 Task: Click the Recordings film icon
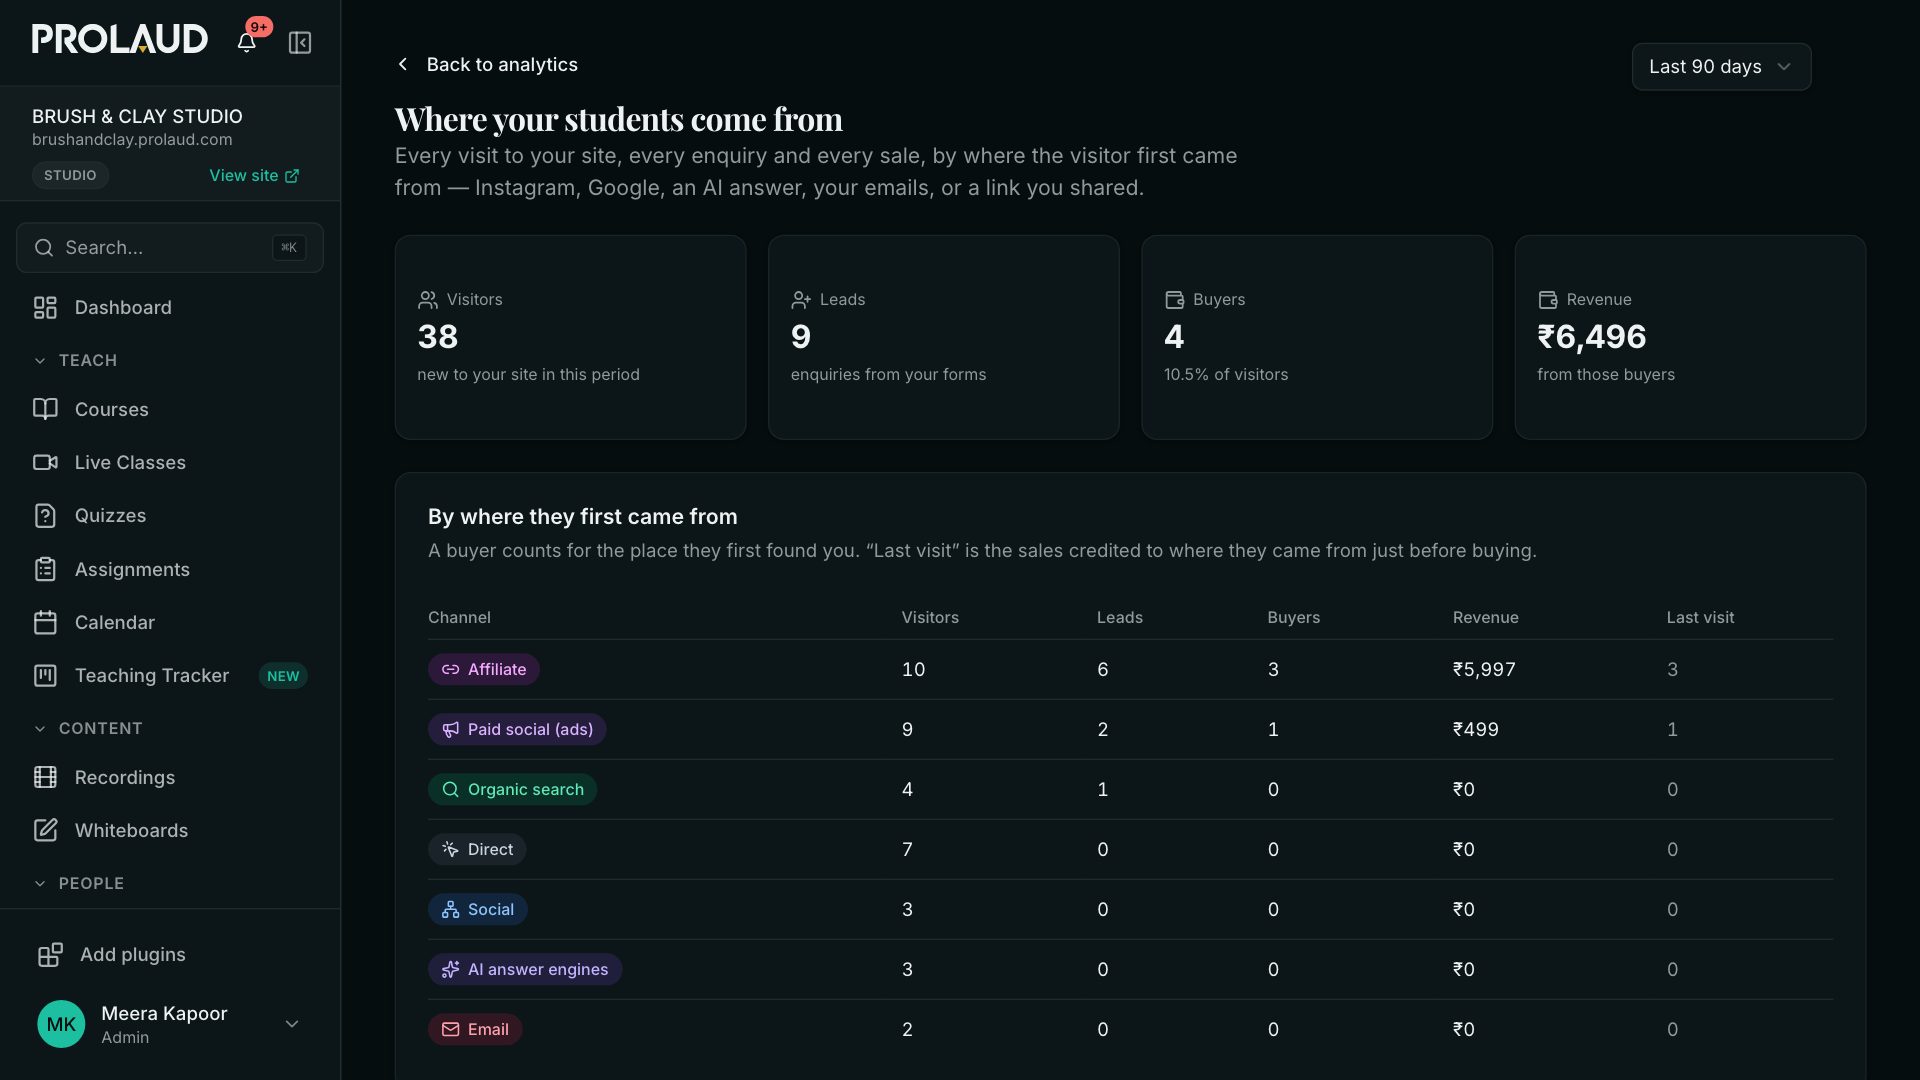coord(45,777)
